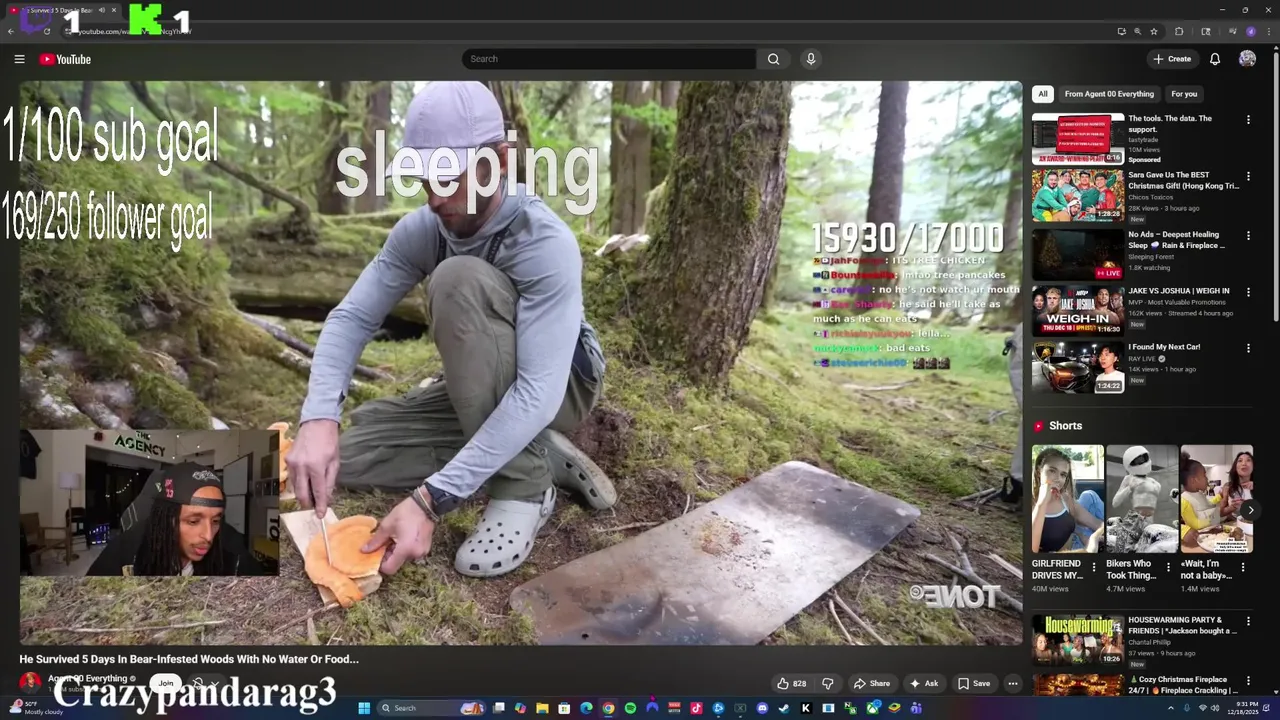Open File Explorer from taskbar

(542, 708)
